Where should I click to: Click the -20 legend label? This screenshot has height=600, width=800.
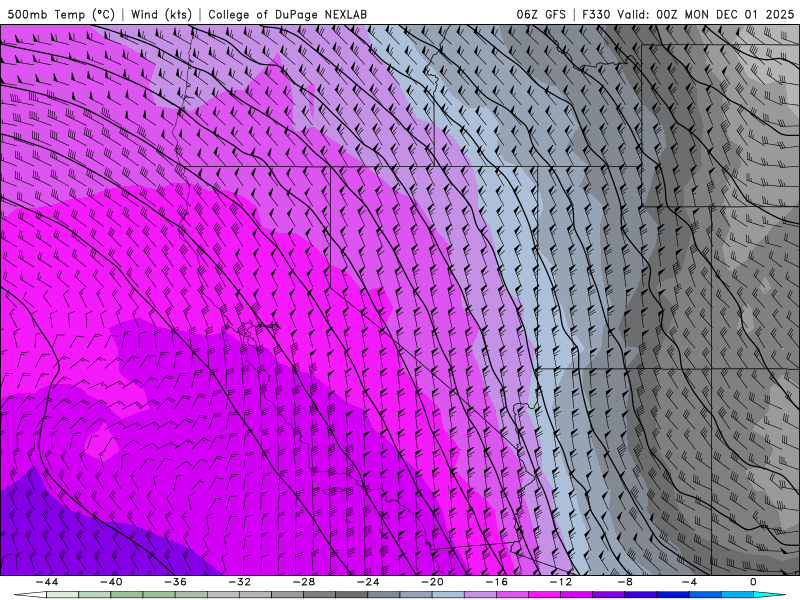pyautogui.click(x=432, y=582)
